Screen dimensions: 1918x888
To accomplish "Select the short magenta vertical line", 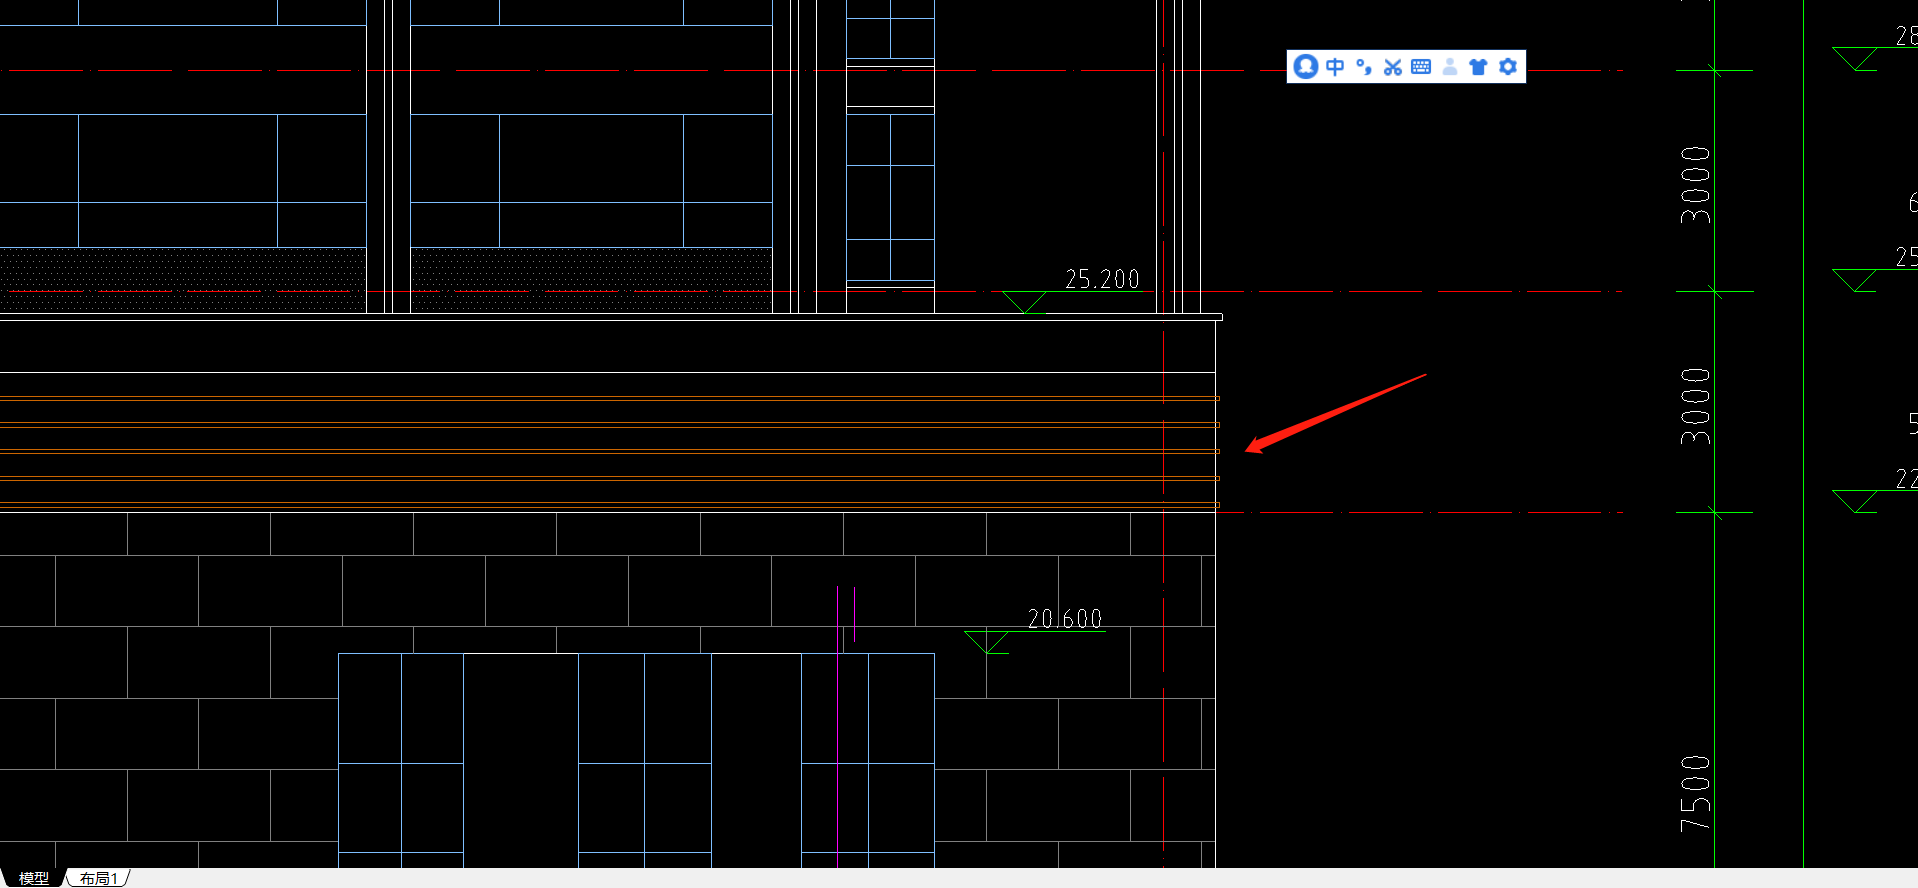I will (x=854, y=614).
